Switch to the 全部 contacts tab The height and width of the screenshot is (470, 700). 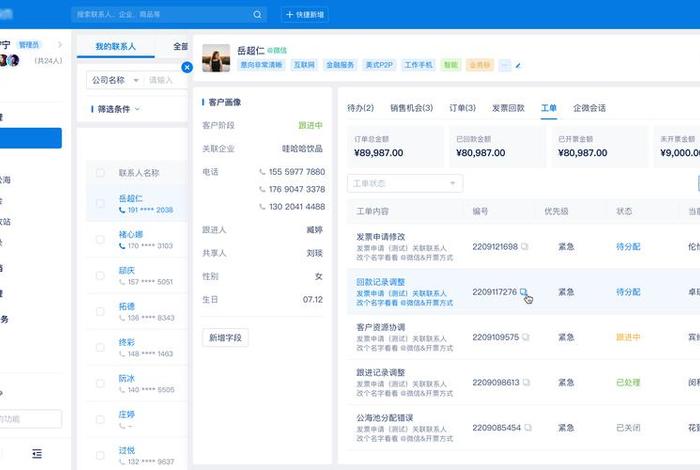pos(180,46)
